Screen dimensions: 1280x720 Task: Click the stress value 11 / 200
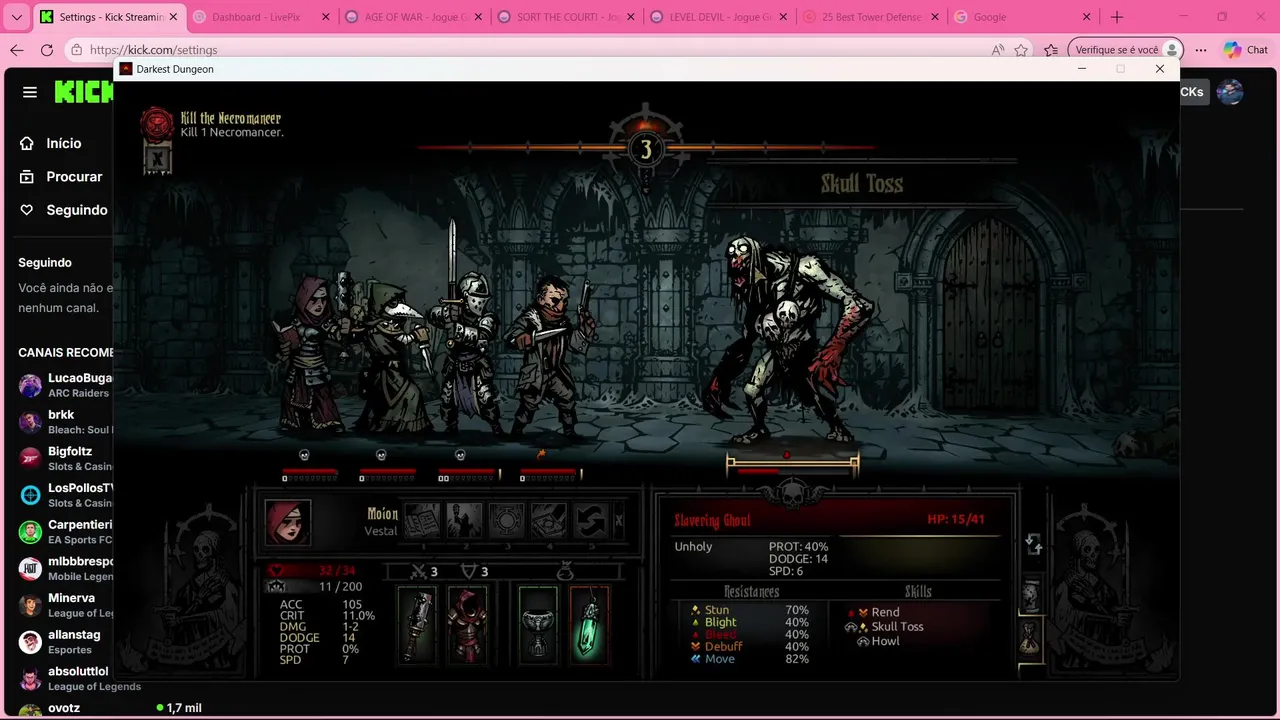click(x=340, y=587)
